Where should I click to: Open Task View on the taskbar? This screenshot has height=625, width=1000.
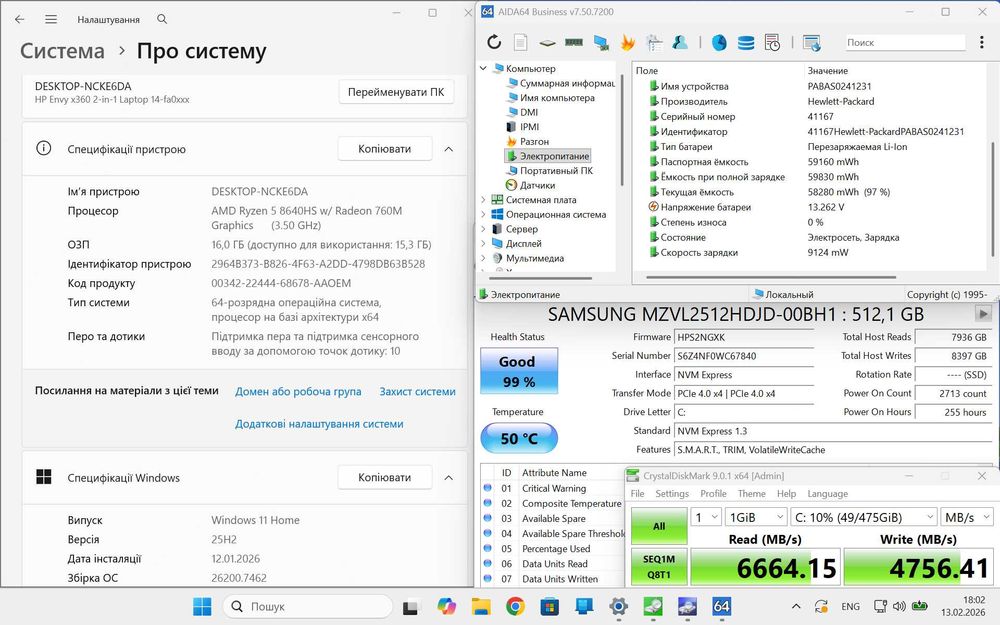point(410,607)
